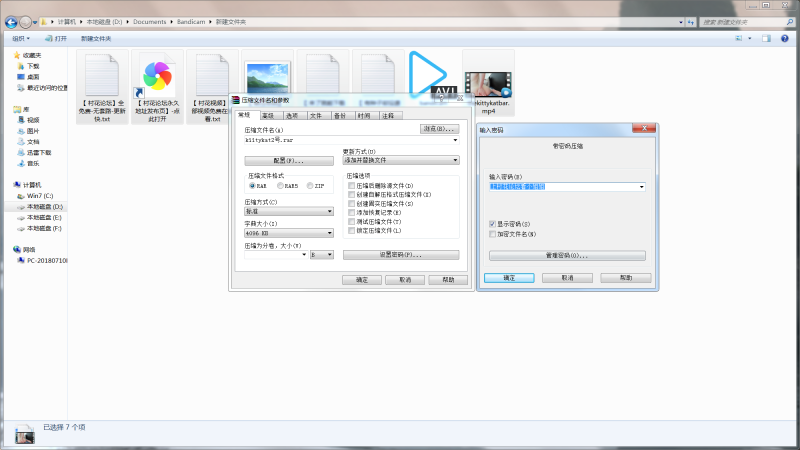Click the Set password (设置密码) button

pyautogui.click(x=401, y=255)
